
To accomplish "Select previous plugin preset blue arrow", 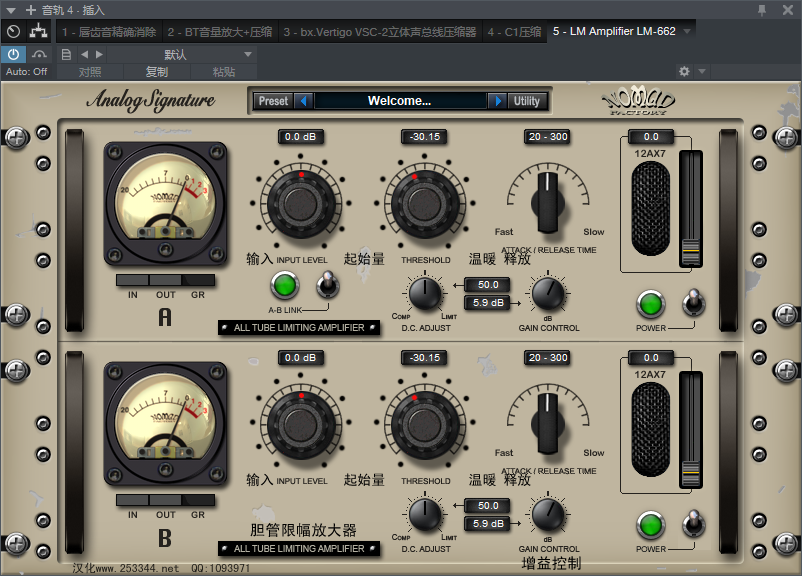I will click(x=304, y=101).
